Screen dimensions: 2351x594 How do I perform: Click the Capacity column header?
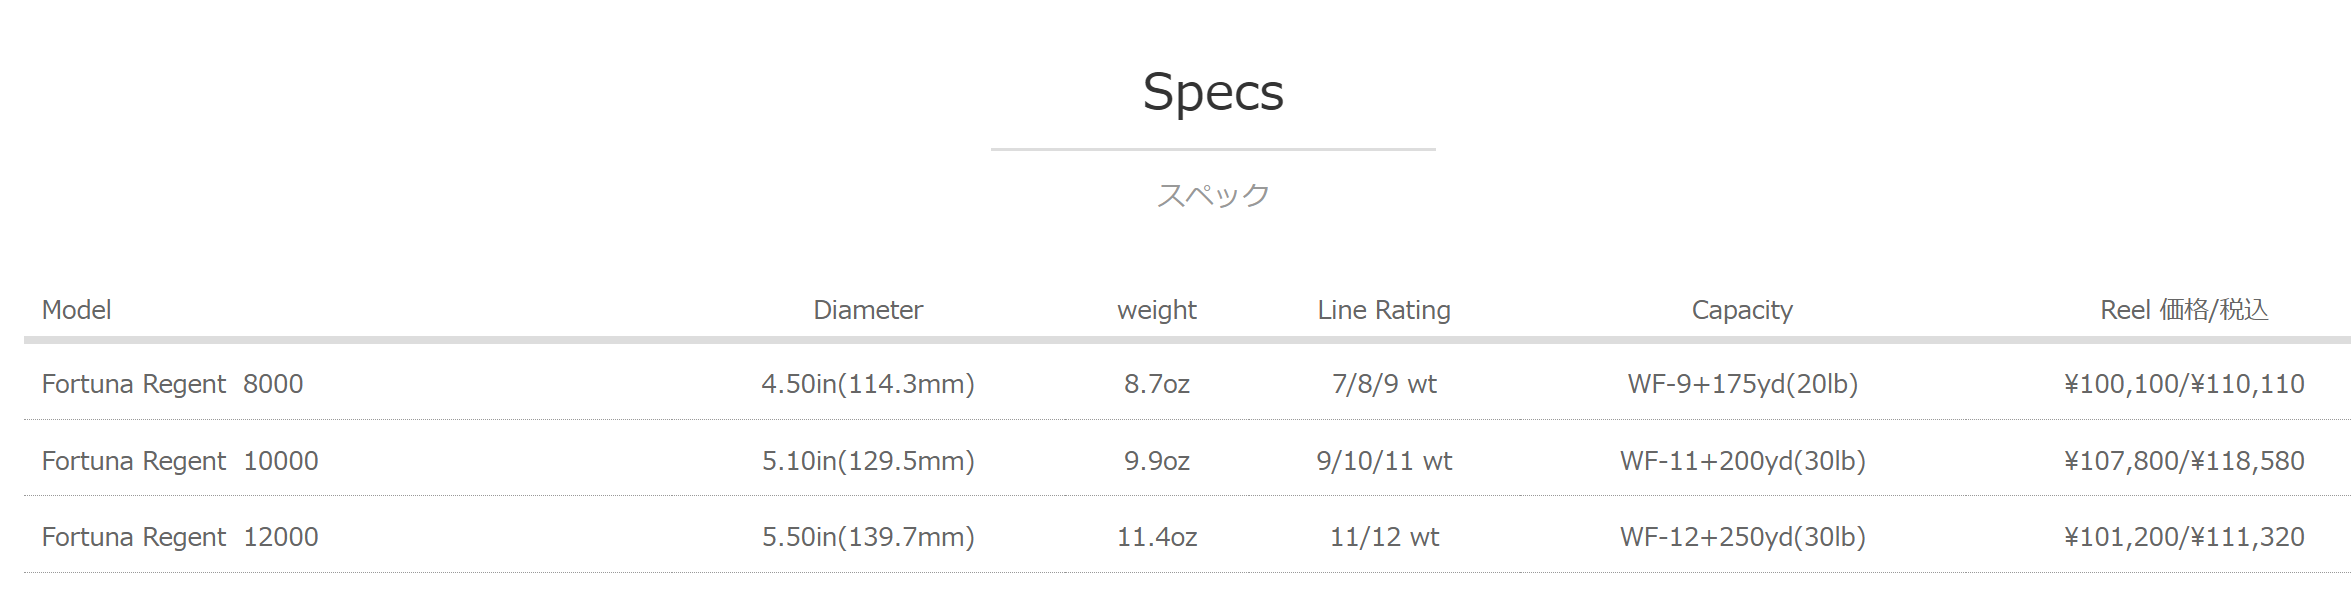click(x=1742, y=310)
